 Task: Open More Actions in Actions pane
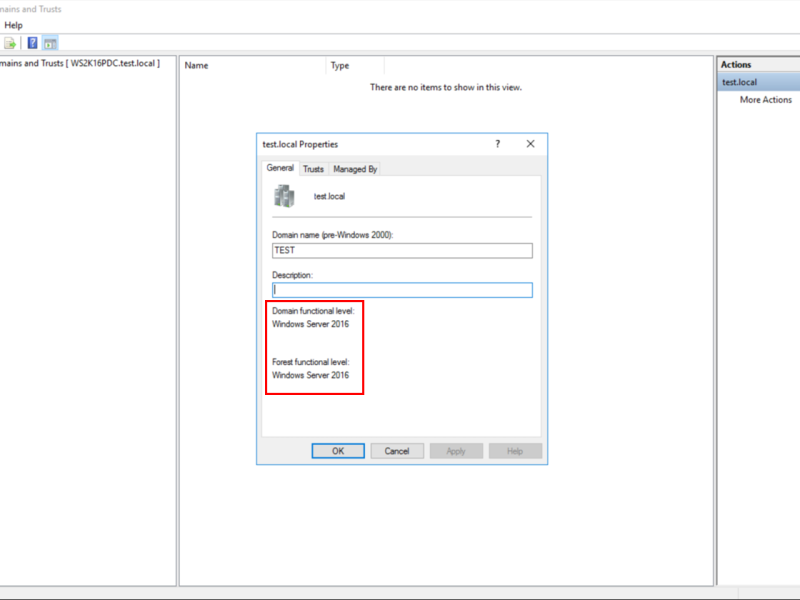pyautogui.click(x=766, y=99)
